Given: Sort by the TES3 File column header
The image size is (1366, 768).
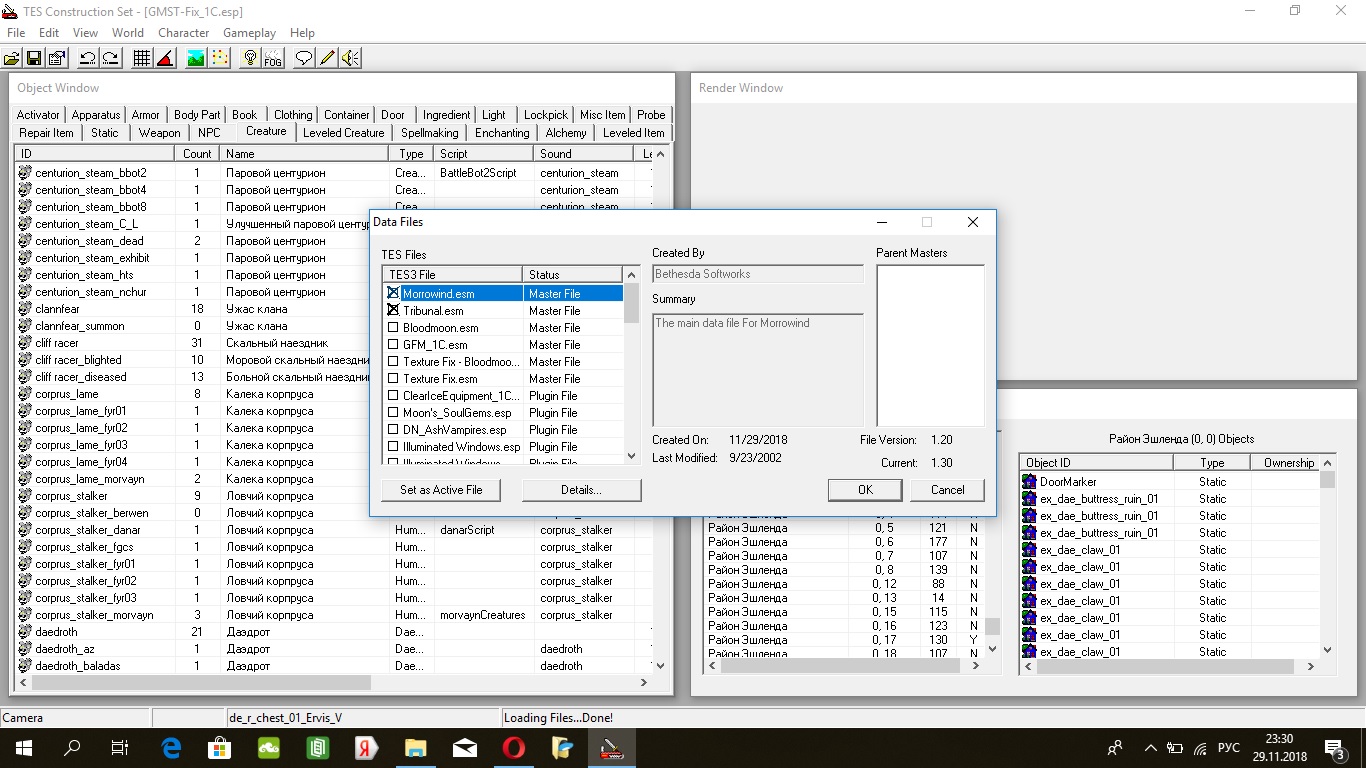Looking at the screenshot, I should (453, 275).
